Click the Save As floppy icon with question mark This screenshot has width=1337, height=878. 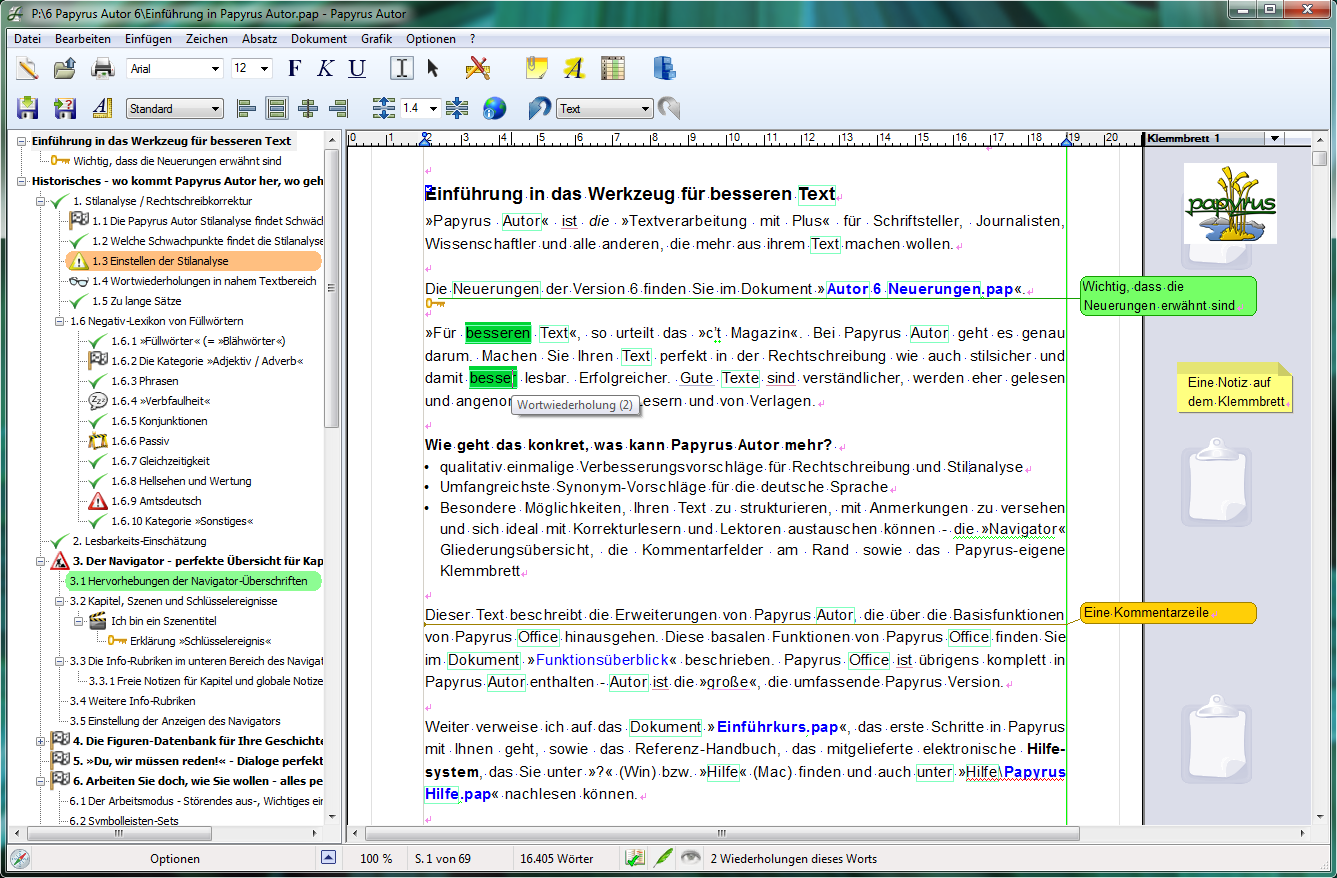click(x=65, y=108)
